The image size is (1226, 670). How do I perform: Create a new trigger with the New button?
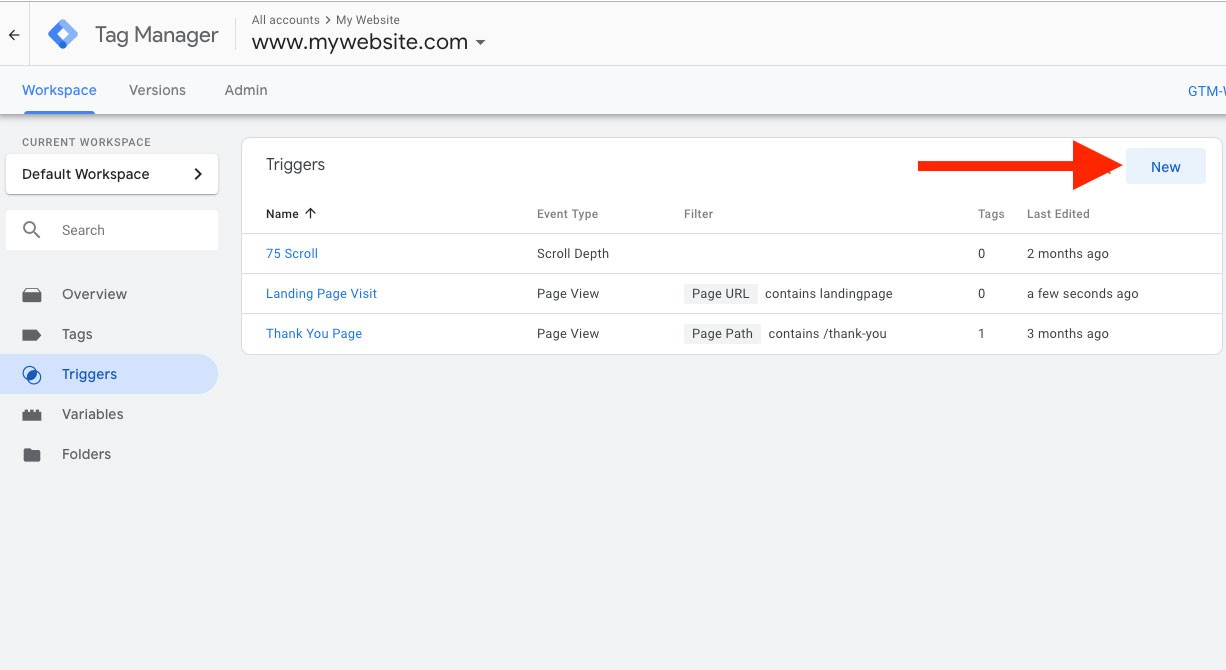click(1165, 166)
